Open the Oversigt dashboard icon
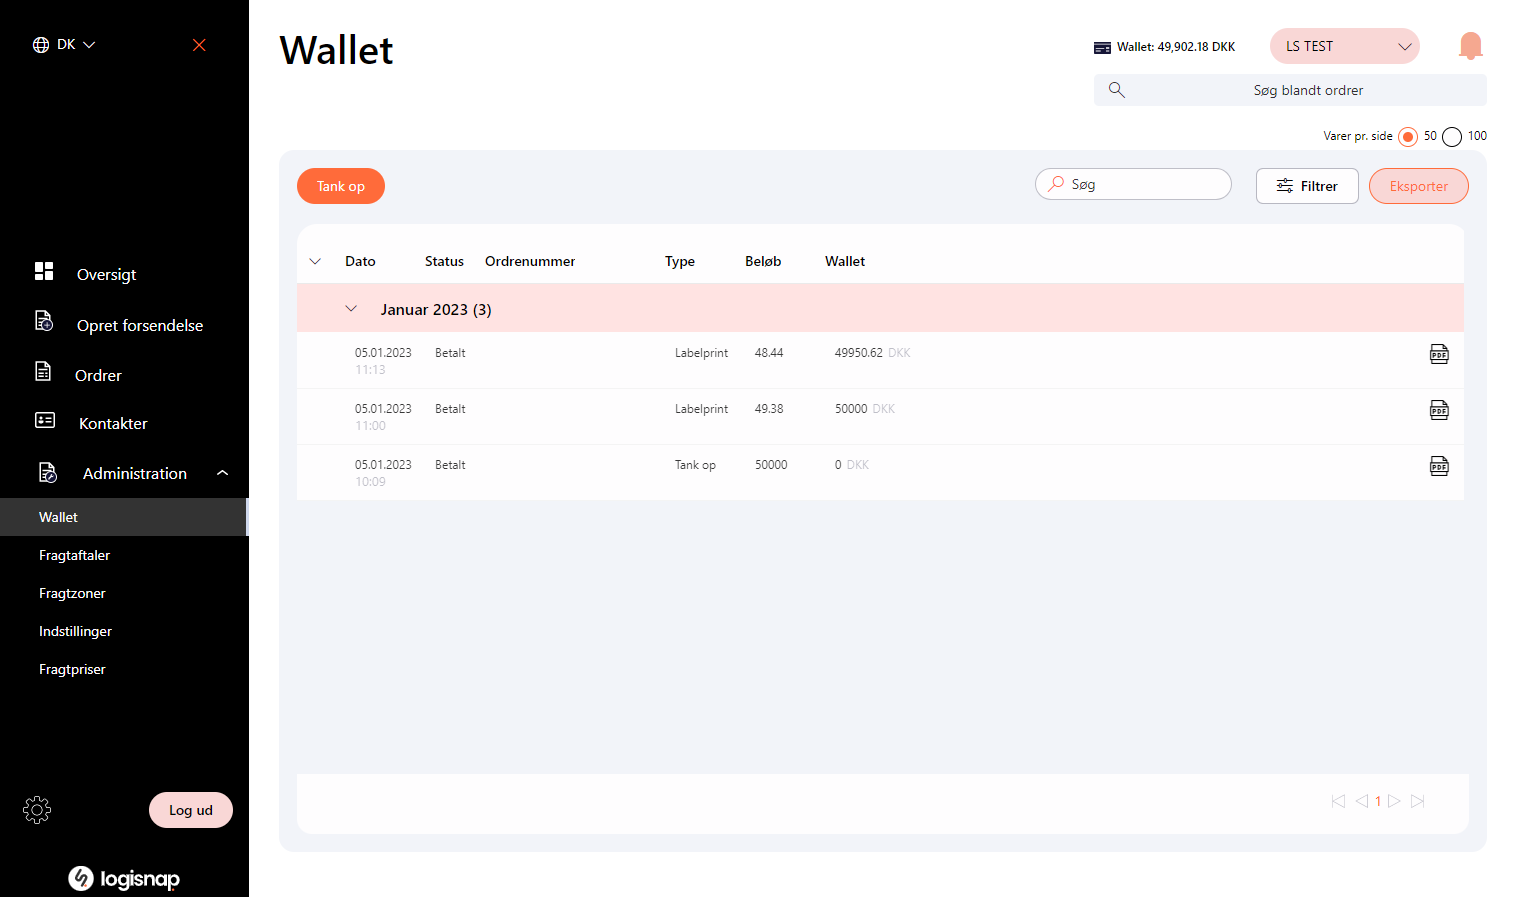The height and width of the screenshot is (897, 1517). point(44,270)
